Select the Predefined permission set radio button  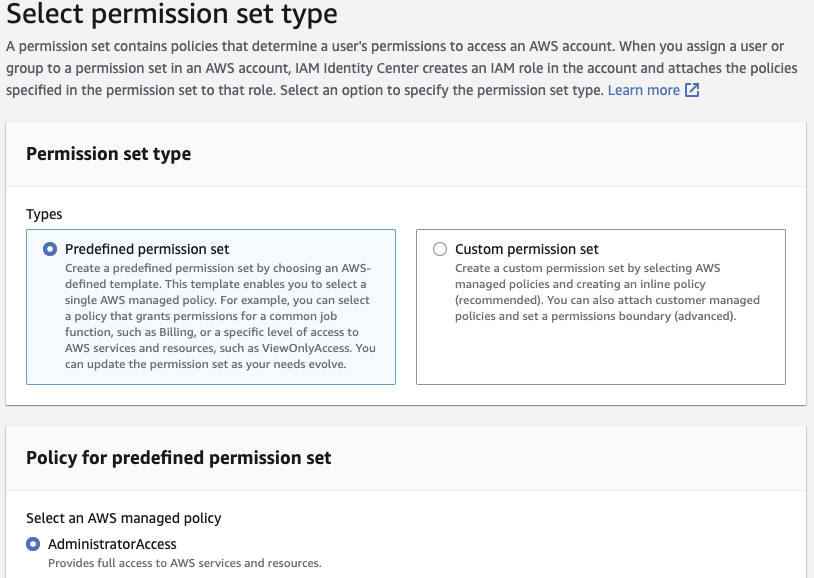pos(50,249)
